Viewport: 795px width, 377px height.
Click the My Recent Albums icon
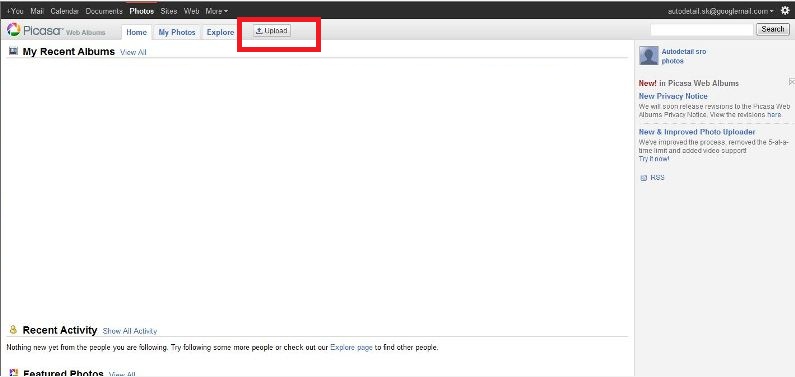pyautogui.click(x=13, y=51)
